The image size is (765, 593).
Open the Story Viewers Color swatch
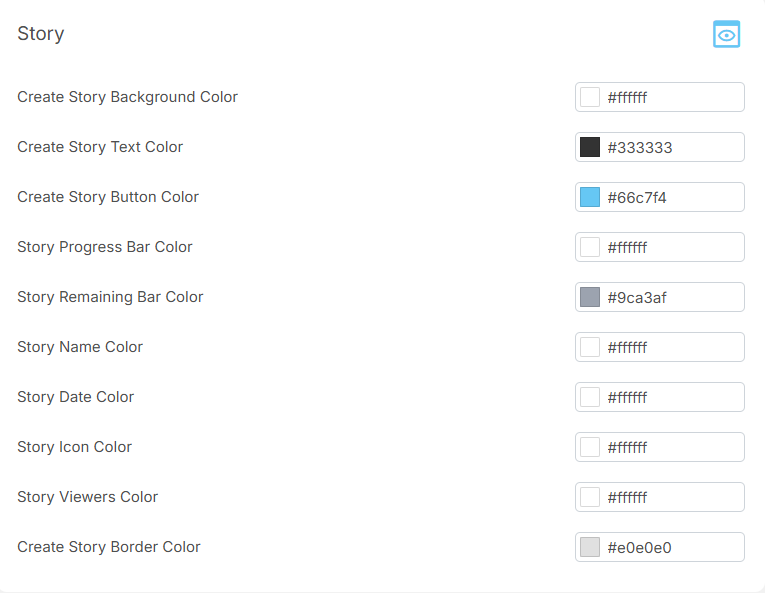590,497
